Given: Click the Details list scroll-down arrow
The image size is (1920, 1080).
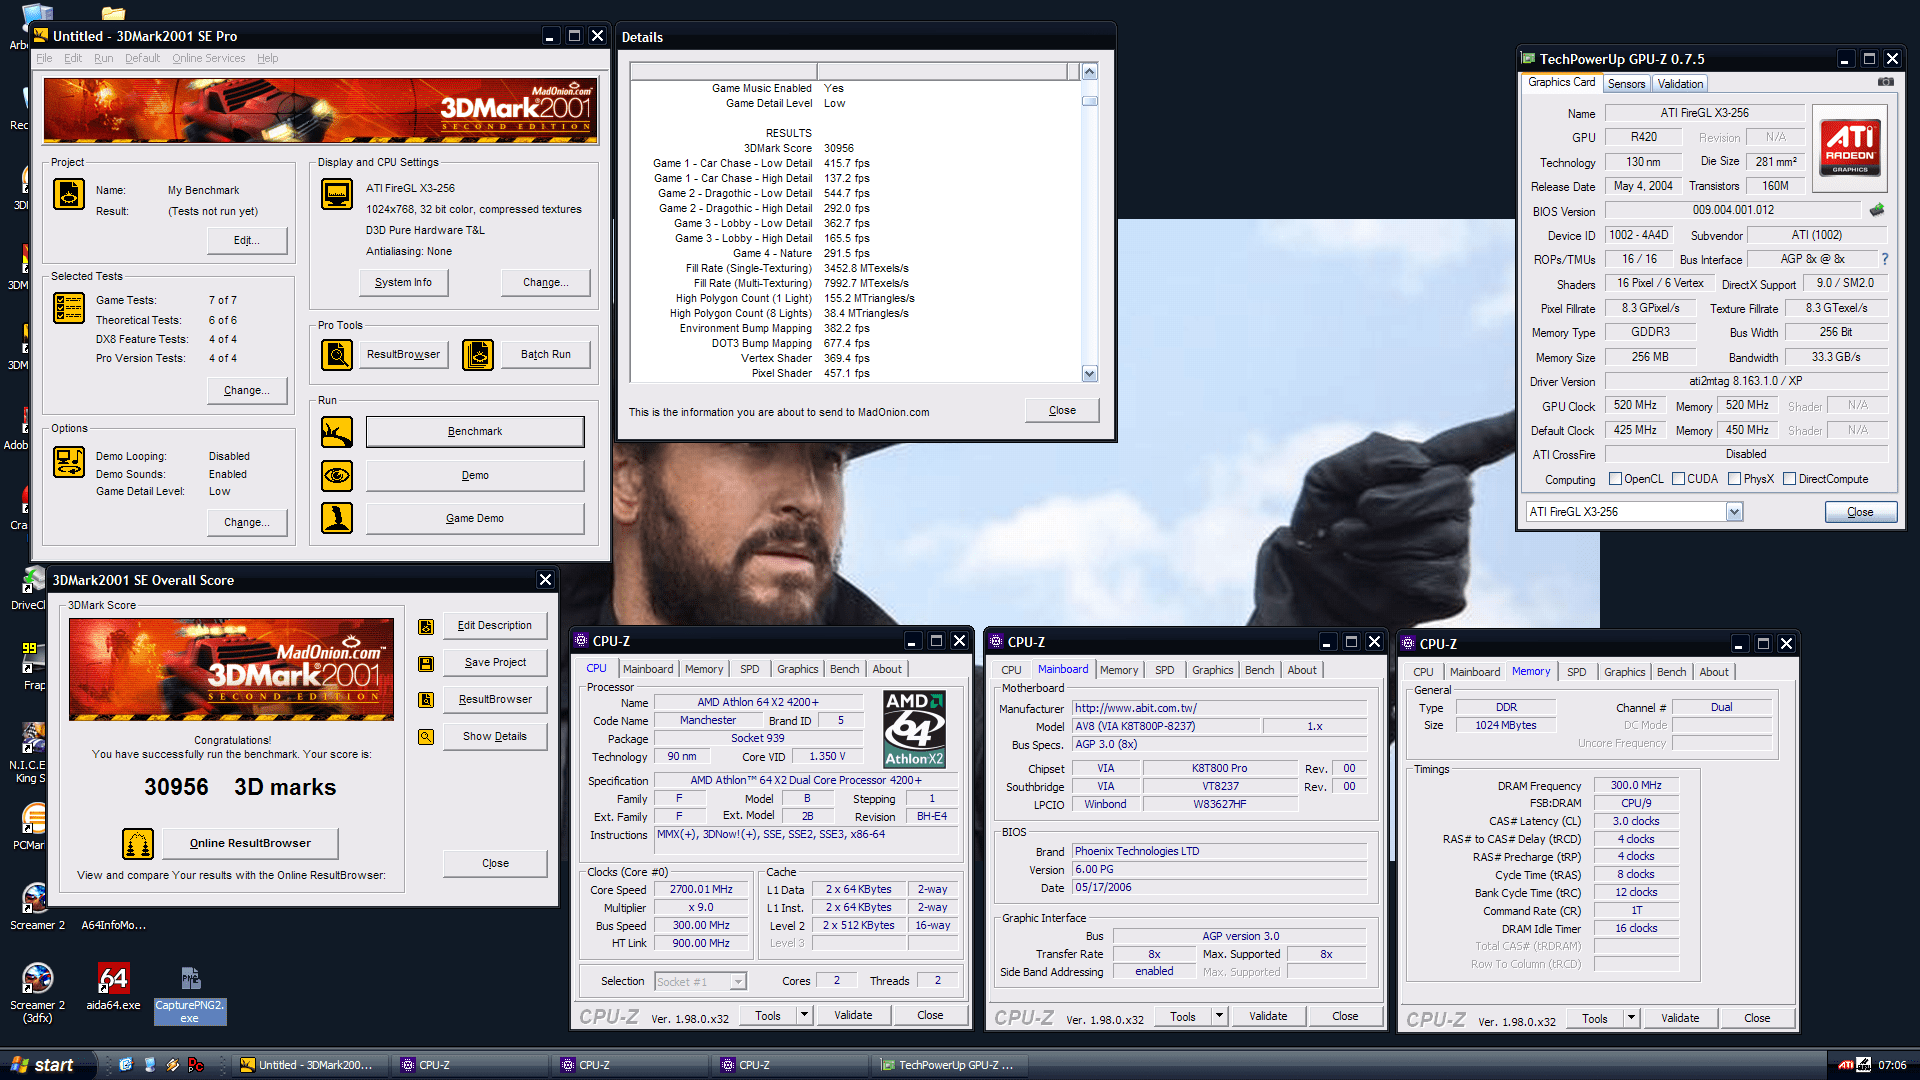Looking at the screenshot, I should tap(1090, 374).
